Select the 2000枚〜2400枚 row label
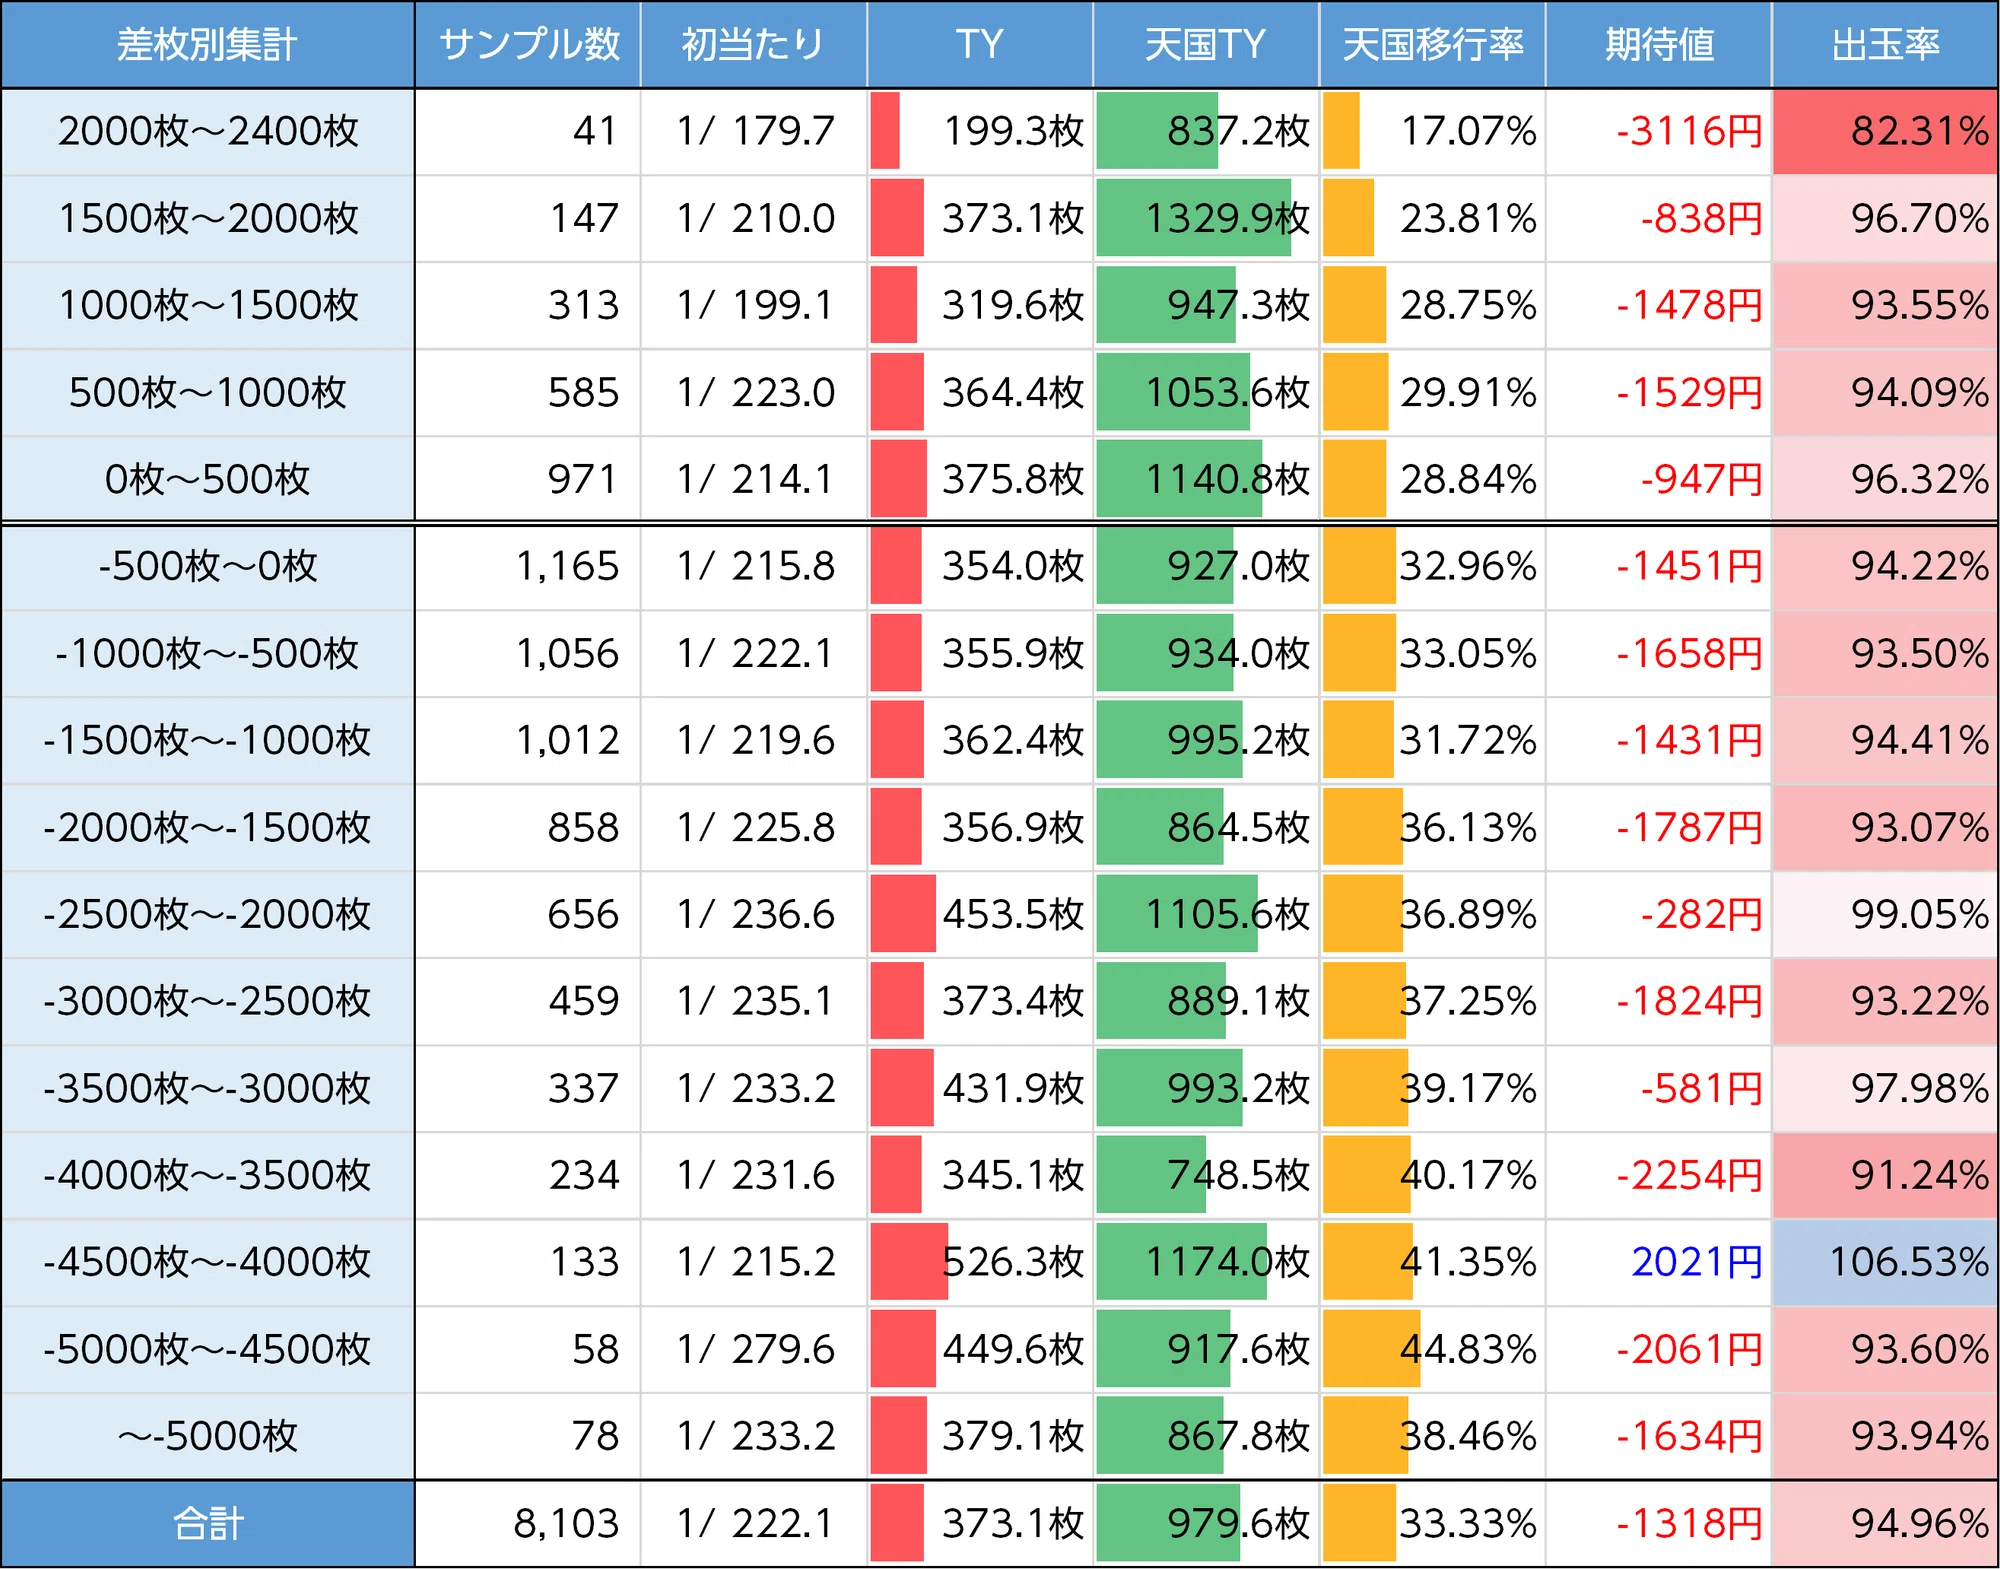2000x1569 pixels. pyautogui.click(x=207, y=131)
